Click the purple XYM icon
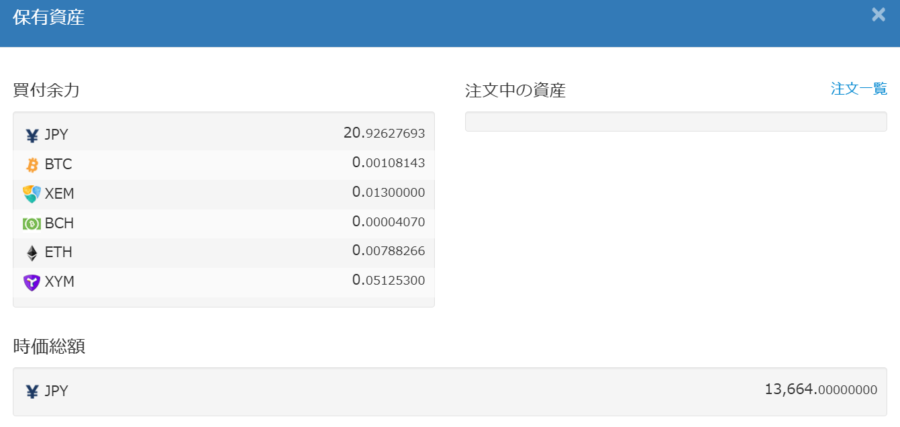Viewport: 900px width, 427px height. point(32,282)
